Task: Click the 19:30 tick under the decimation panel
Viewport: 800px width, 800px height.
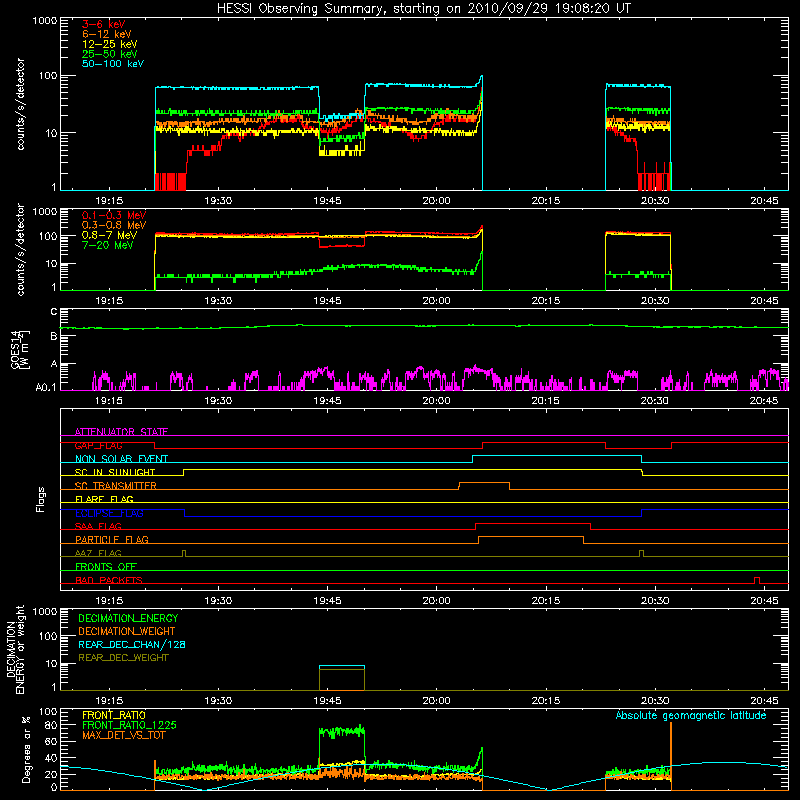Action: 218,701
